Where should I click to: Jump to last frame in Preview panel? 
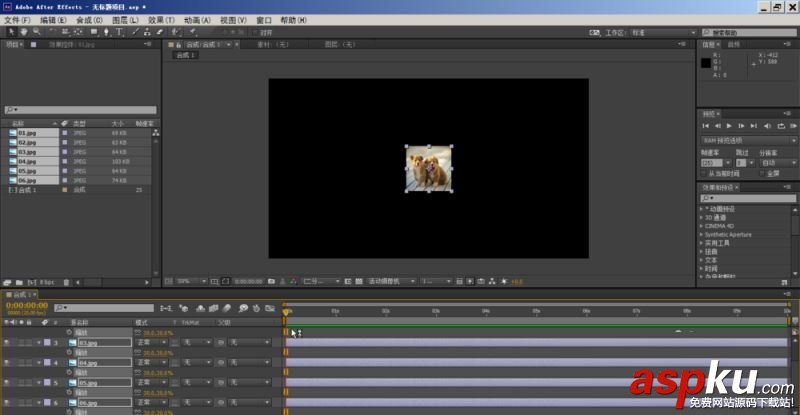pos(754,126)
